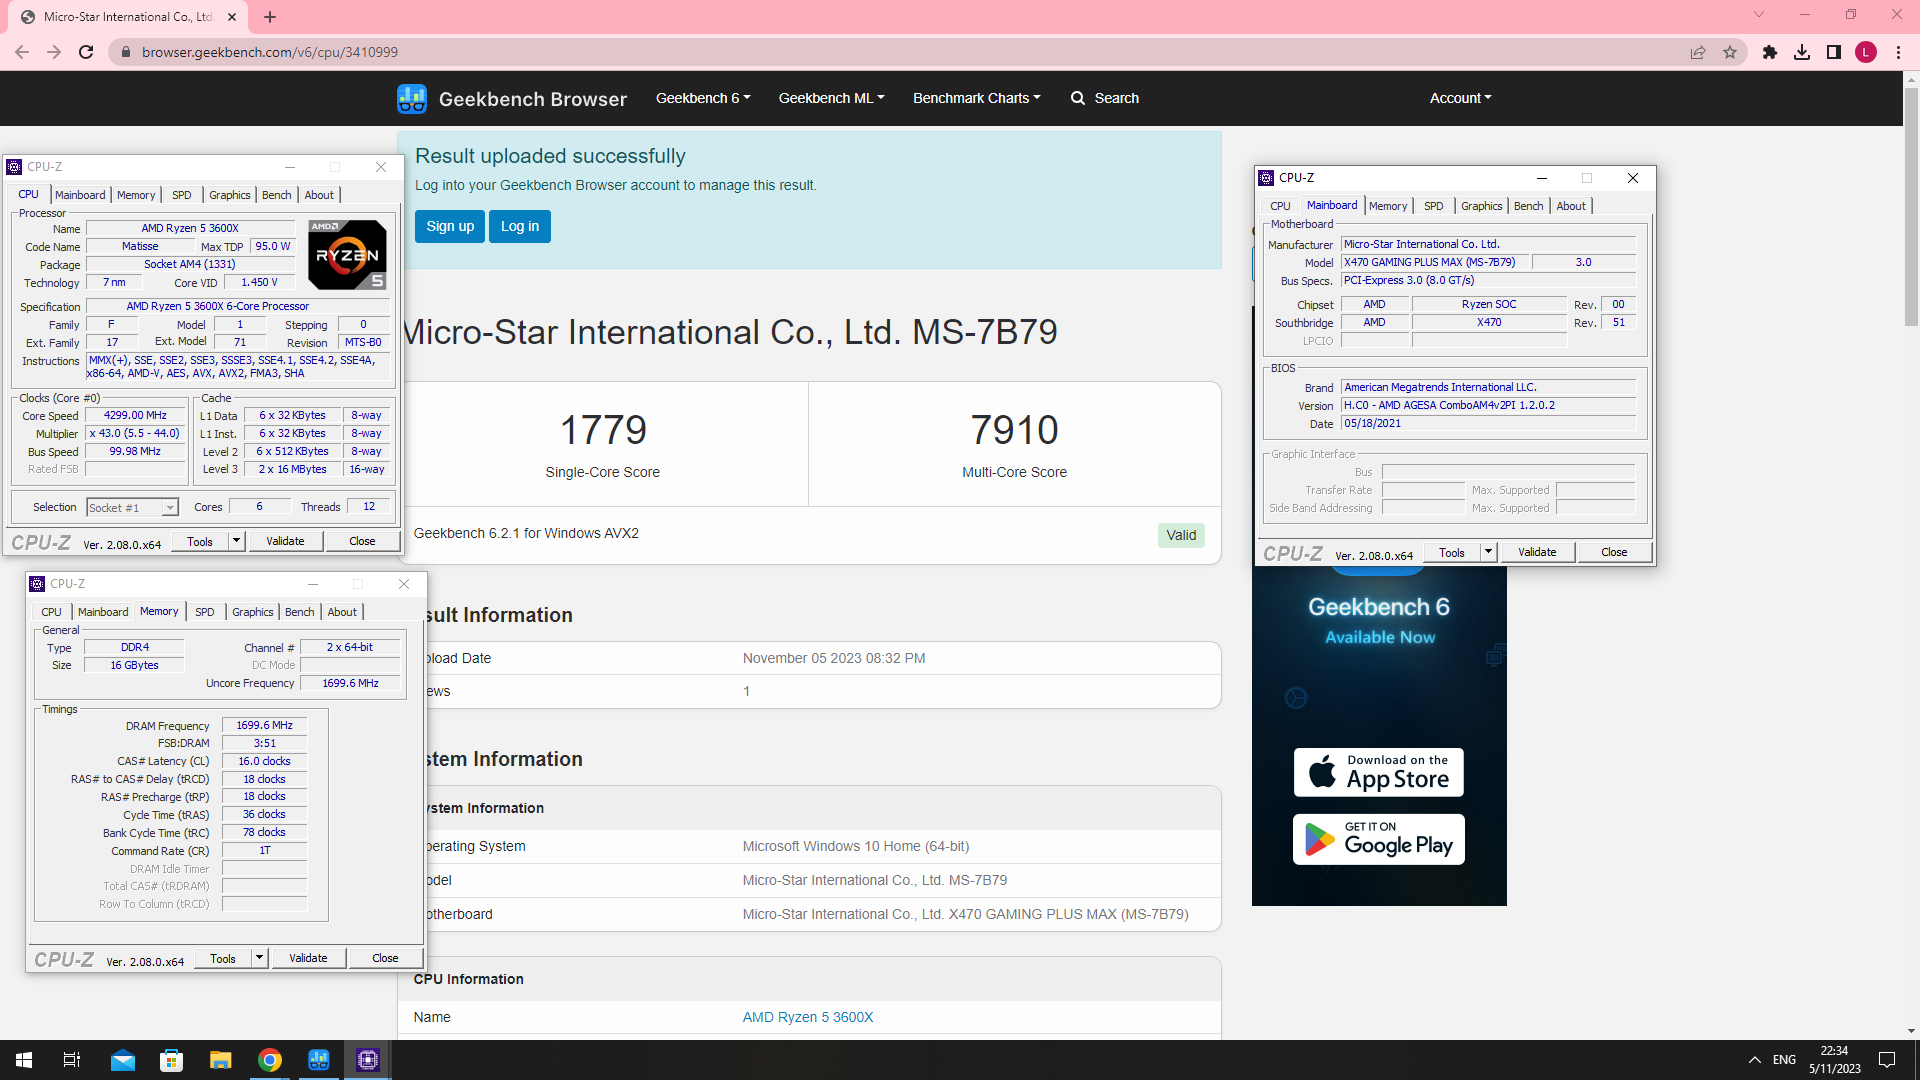Click Close in the Memory window
Screen dimensions: 1920x1080
[385, 958]
